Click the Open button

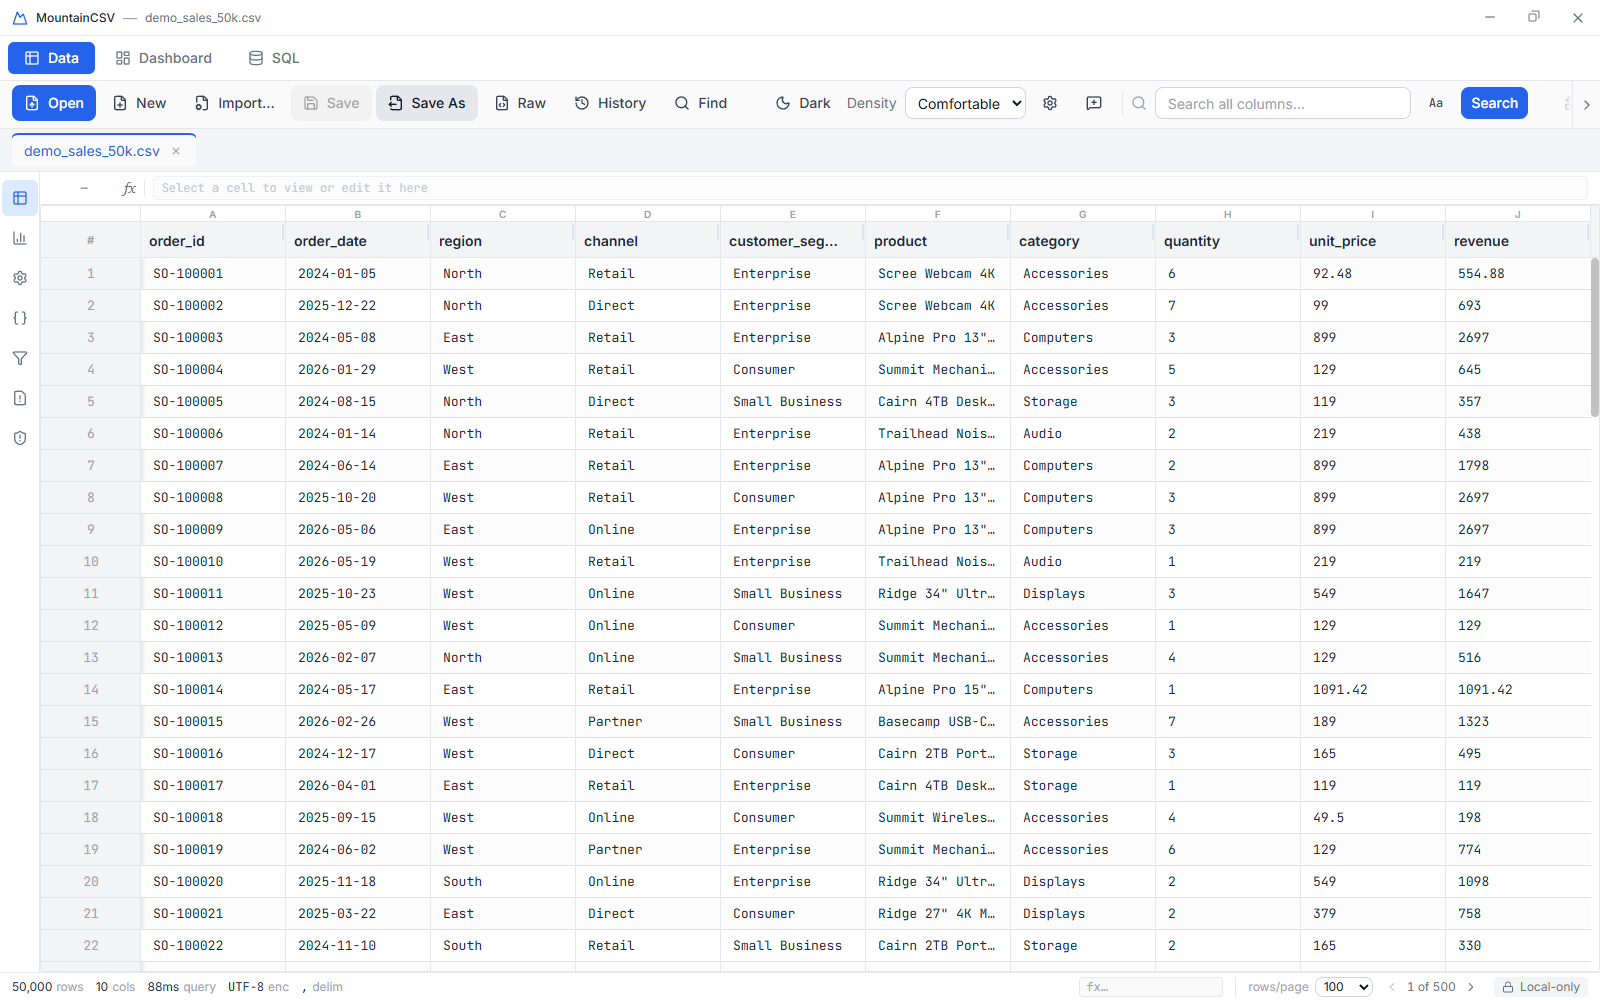pos(54,103)
